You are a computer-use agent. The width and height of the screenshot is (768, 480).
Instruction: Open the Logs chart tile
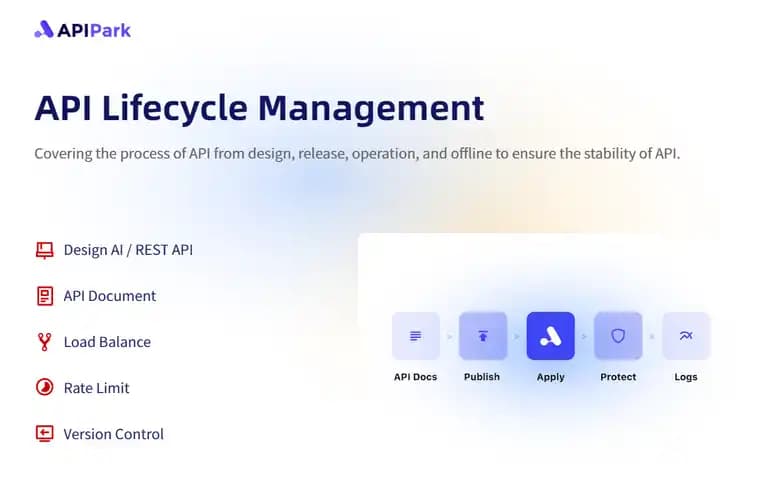[686, 336]
